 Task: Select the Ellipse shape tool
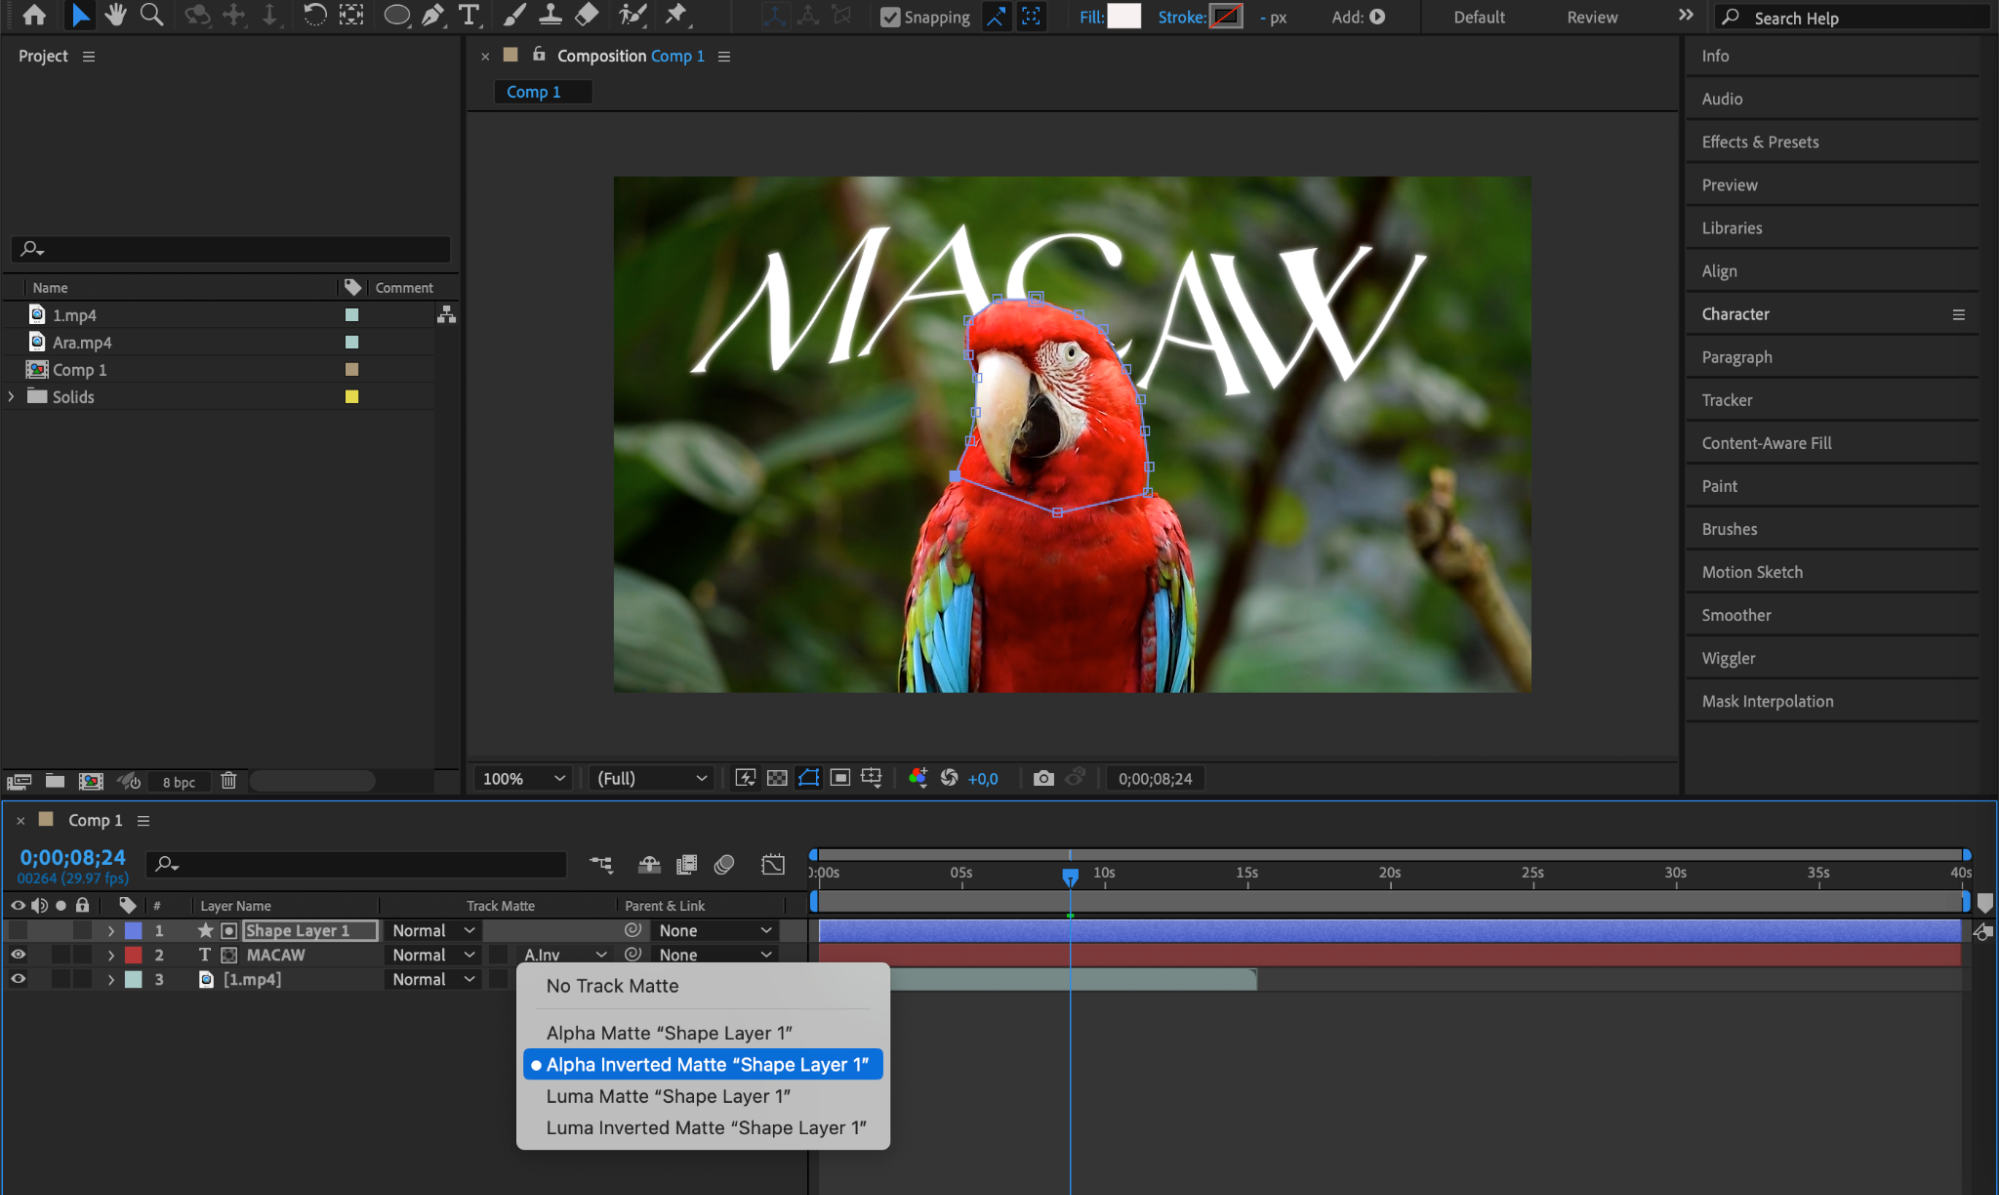(x=396, y=15)
